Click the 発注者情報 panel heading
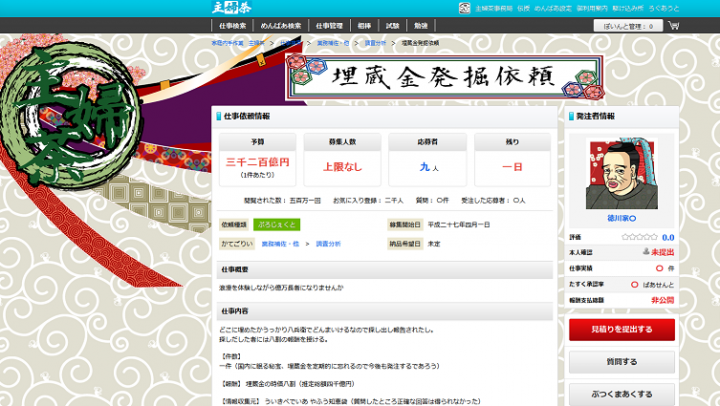This screenshot has width=720, height=406. point(595,116)
